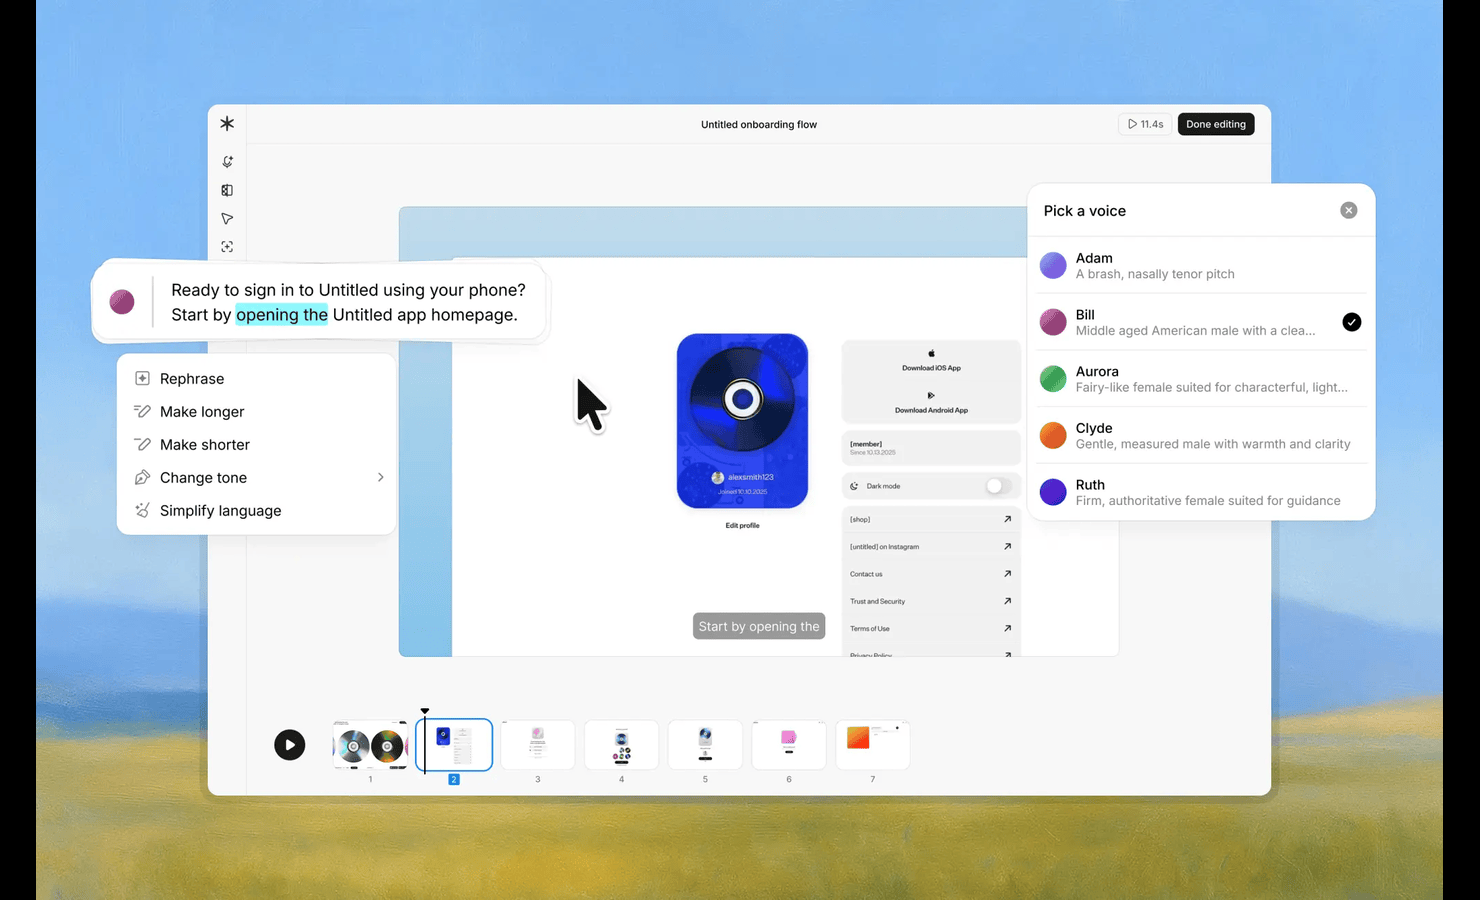Screen dimensions: 1480x900
Task: Choose Ruth as the narration voice
Action: (1200, 492)
